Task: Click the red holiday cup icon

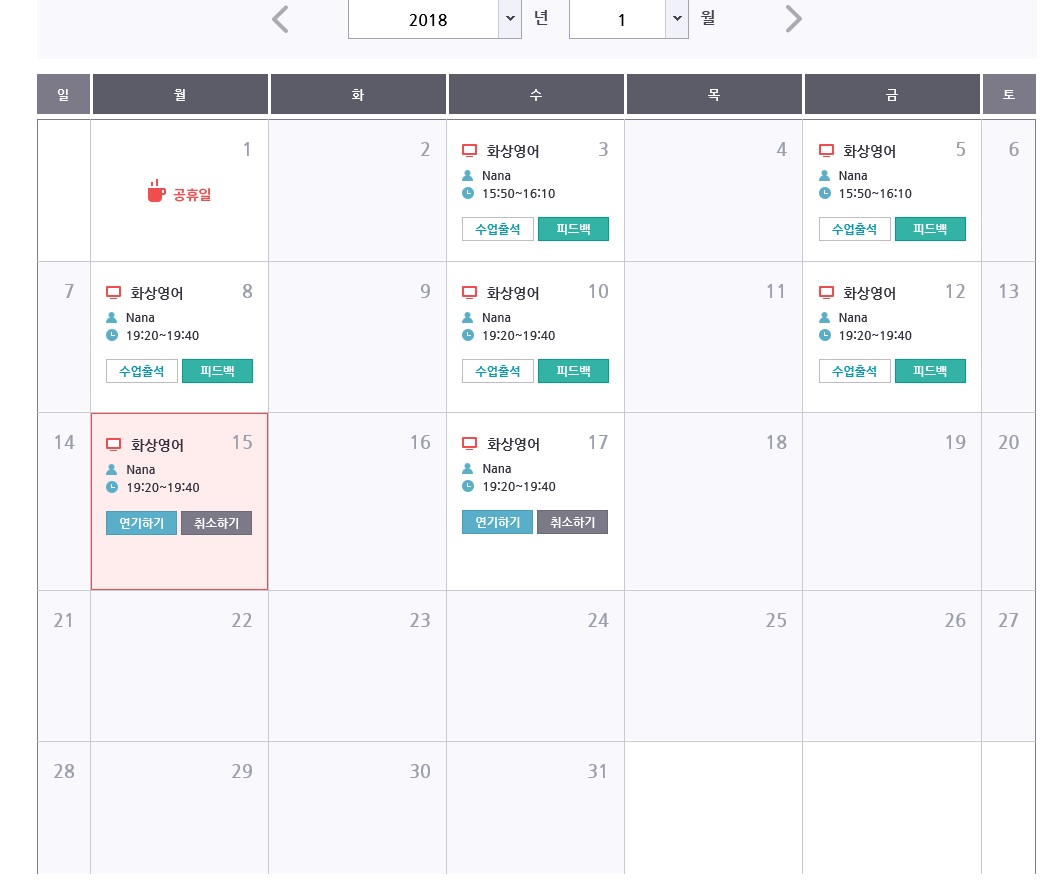Action: 155,192
